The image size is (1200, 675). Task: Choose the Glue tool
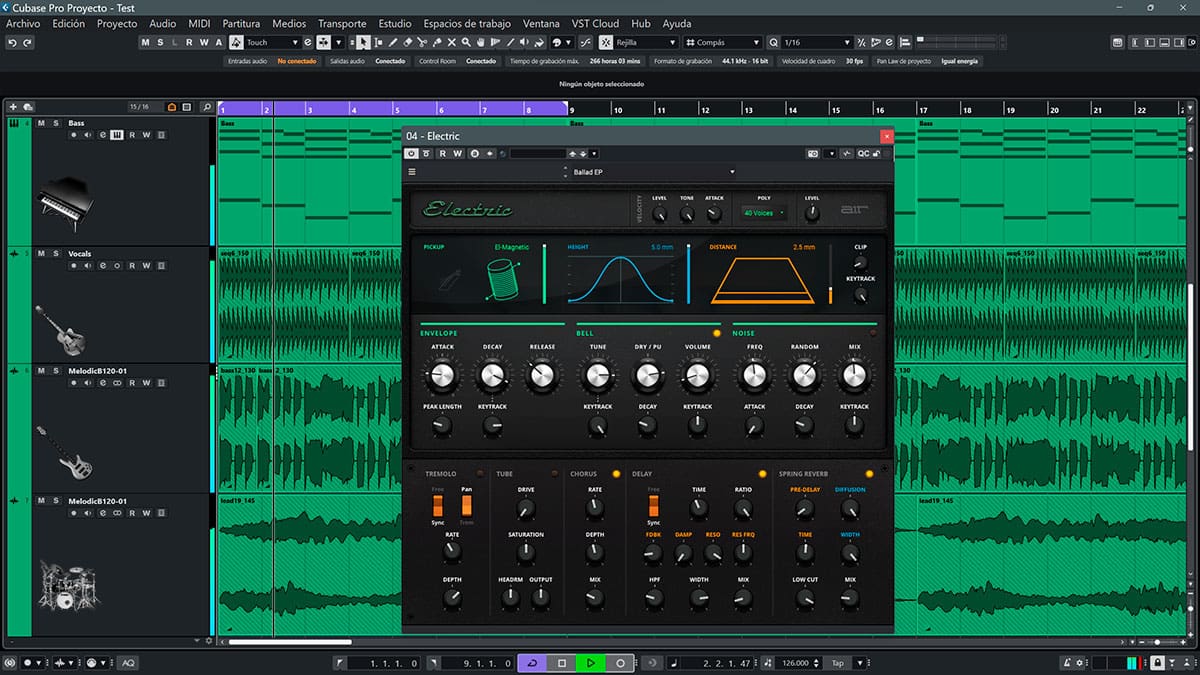[438, 43]
